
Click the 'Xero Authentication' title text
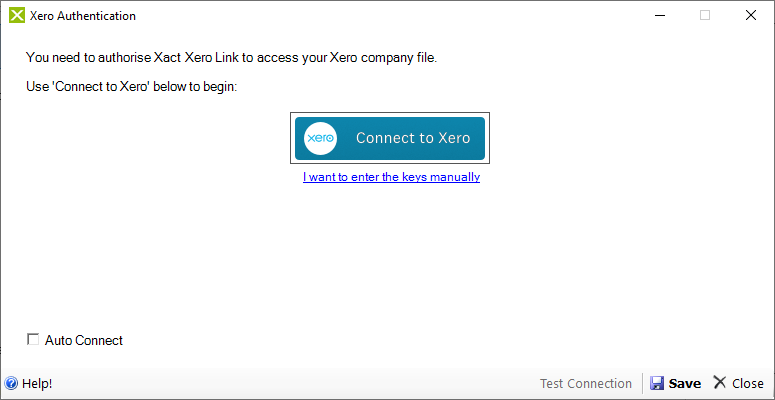[x=83, y=16]
